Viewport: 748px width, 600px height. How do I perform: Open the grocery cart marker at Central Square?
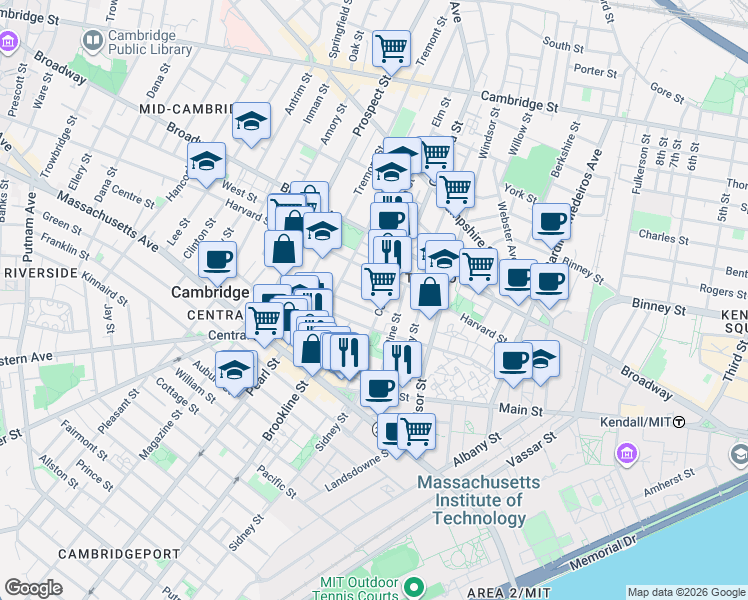pos(264,321)
